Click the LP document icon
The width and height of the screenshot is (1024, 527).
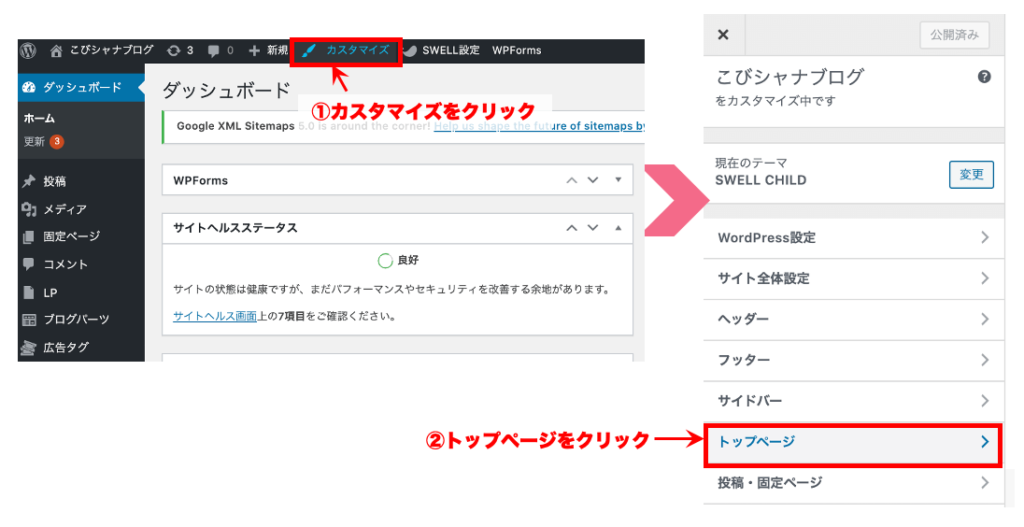coord(29,293)
